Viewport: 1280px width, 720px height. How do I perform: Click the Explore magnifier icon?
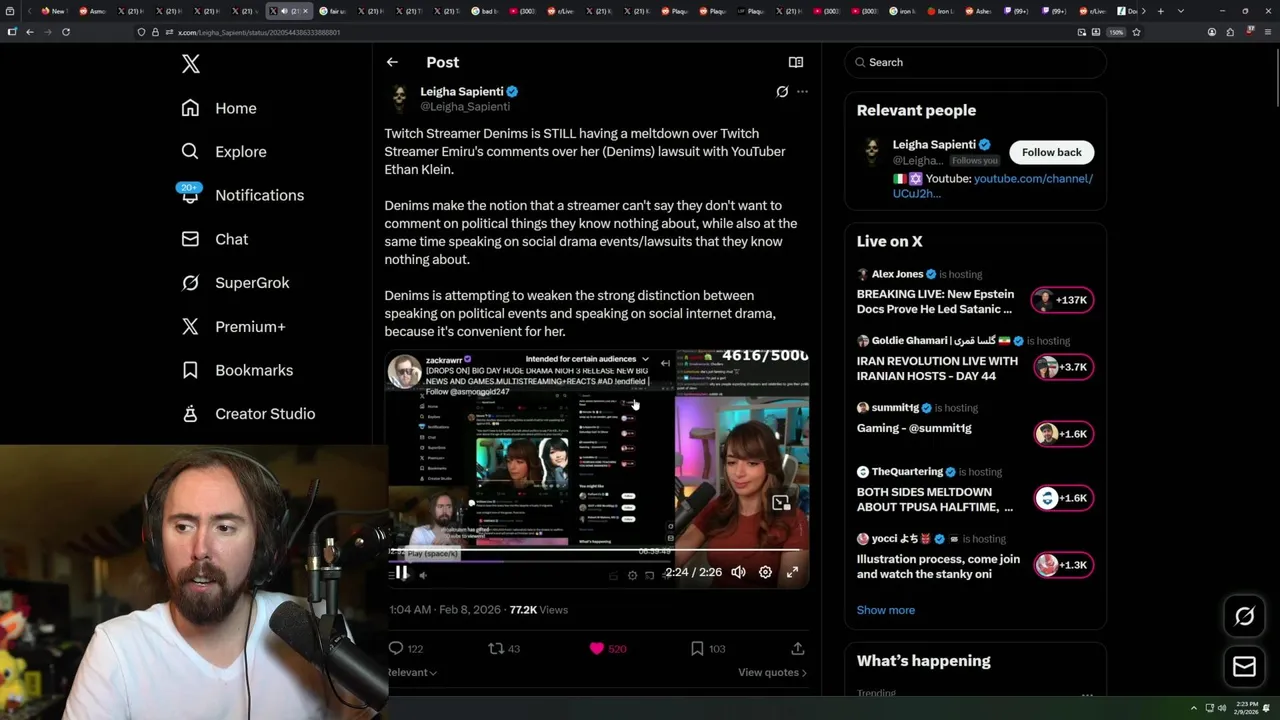click(190, 152)
